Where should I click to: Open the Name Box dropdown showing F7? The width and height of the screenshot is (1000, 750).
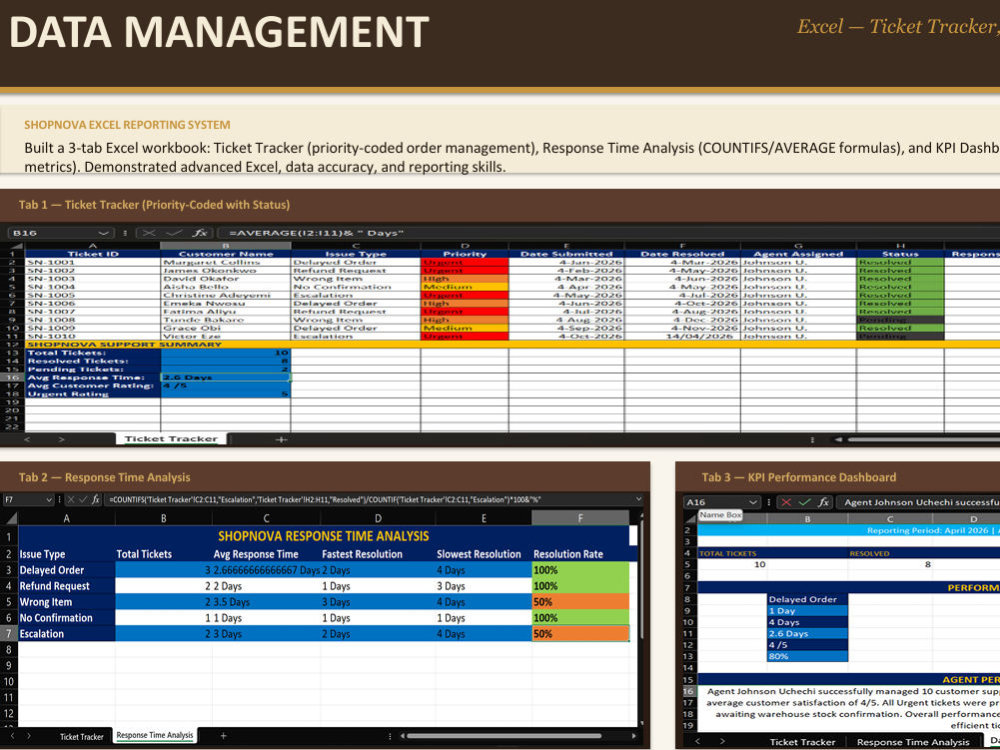(x=50, y=500)
